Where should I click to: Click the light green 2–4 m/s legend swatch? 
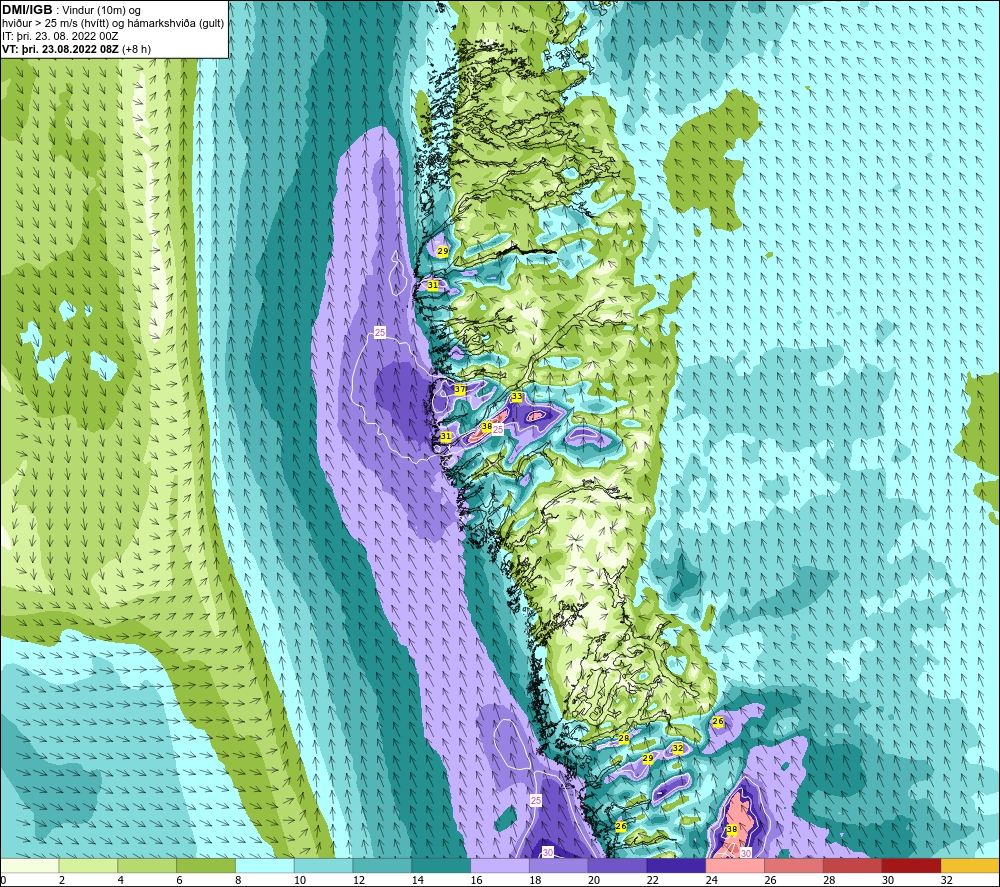(88, 866)
